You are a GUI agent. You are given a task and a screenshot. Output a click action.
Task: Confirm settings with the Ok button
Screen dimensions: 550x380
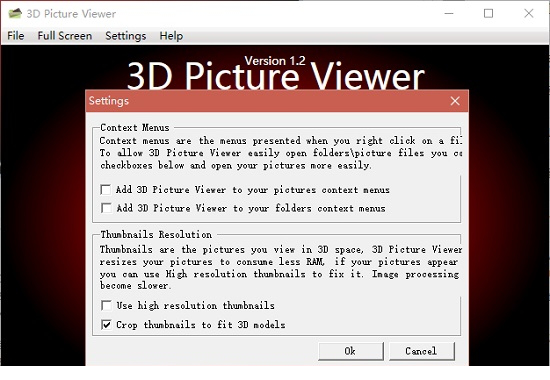(351, 351)
